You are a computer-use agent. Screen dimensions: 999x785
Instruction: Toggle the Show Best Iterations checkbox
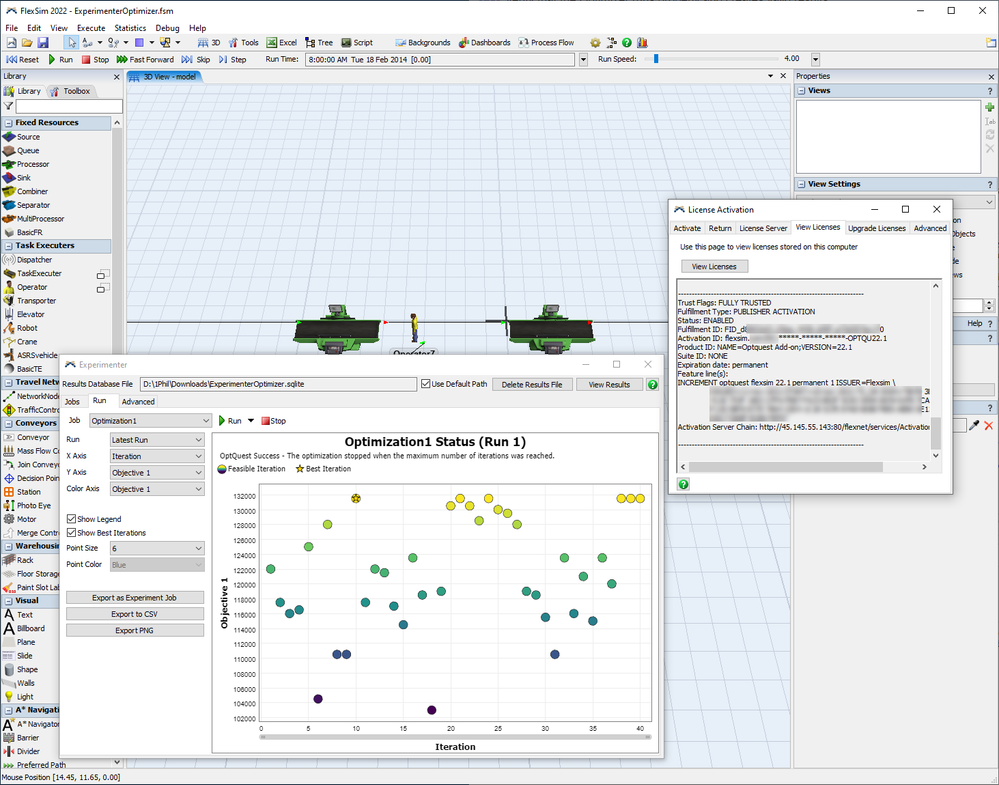pyautogui.click(x=71, y=533)
